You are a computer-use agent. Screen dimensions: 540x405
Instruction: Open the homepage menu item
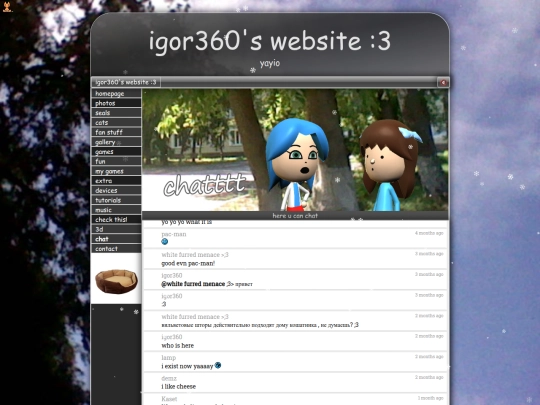tap(116, 93)
